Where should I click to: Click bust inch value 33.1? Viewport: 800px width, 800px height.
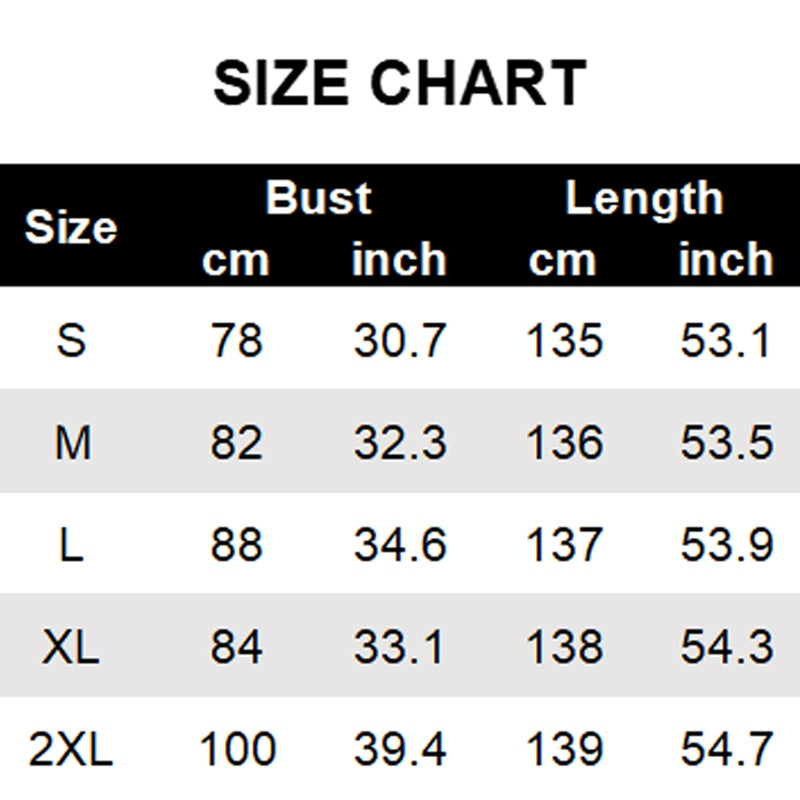click(399, 648)
